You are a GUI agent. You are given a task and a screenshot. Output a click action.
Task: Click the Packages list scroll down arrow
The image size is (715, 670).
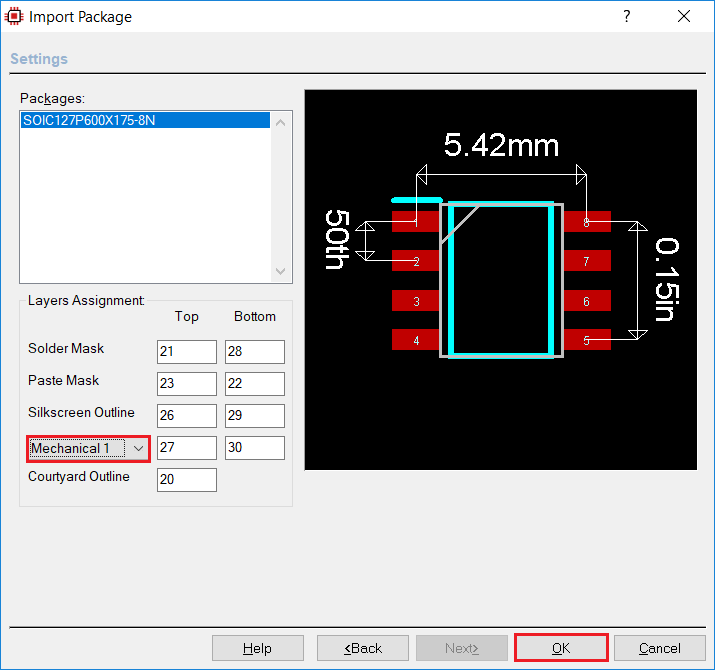280,271
